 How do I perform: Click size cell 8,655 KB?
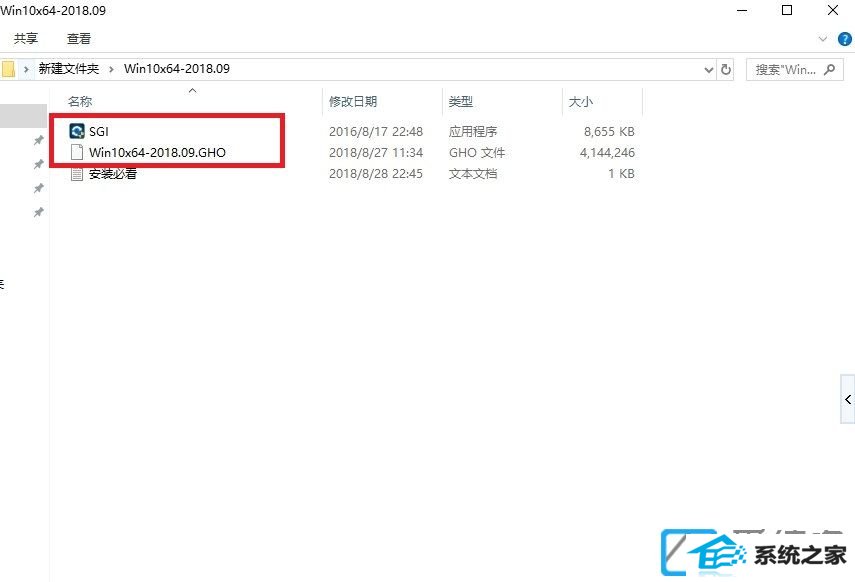pyautogui.click(x=609, y=131)
